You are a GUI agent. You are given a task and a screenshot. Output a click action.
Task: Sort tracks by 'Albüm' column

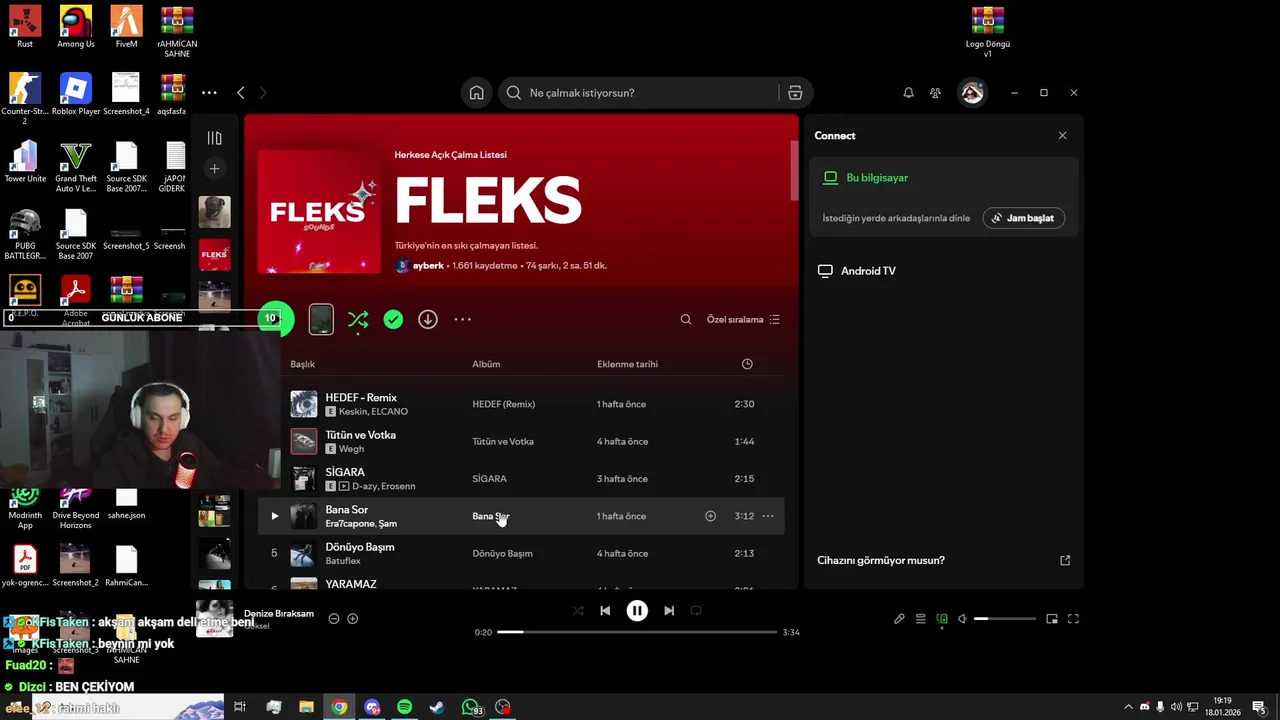click(486, 364)
